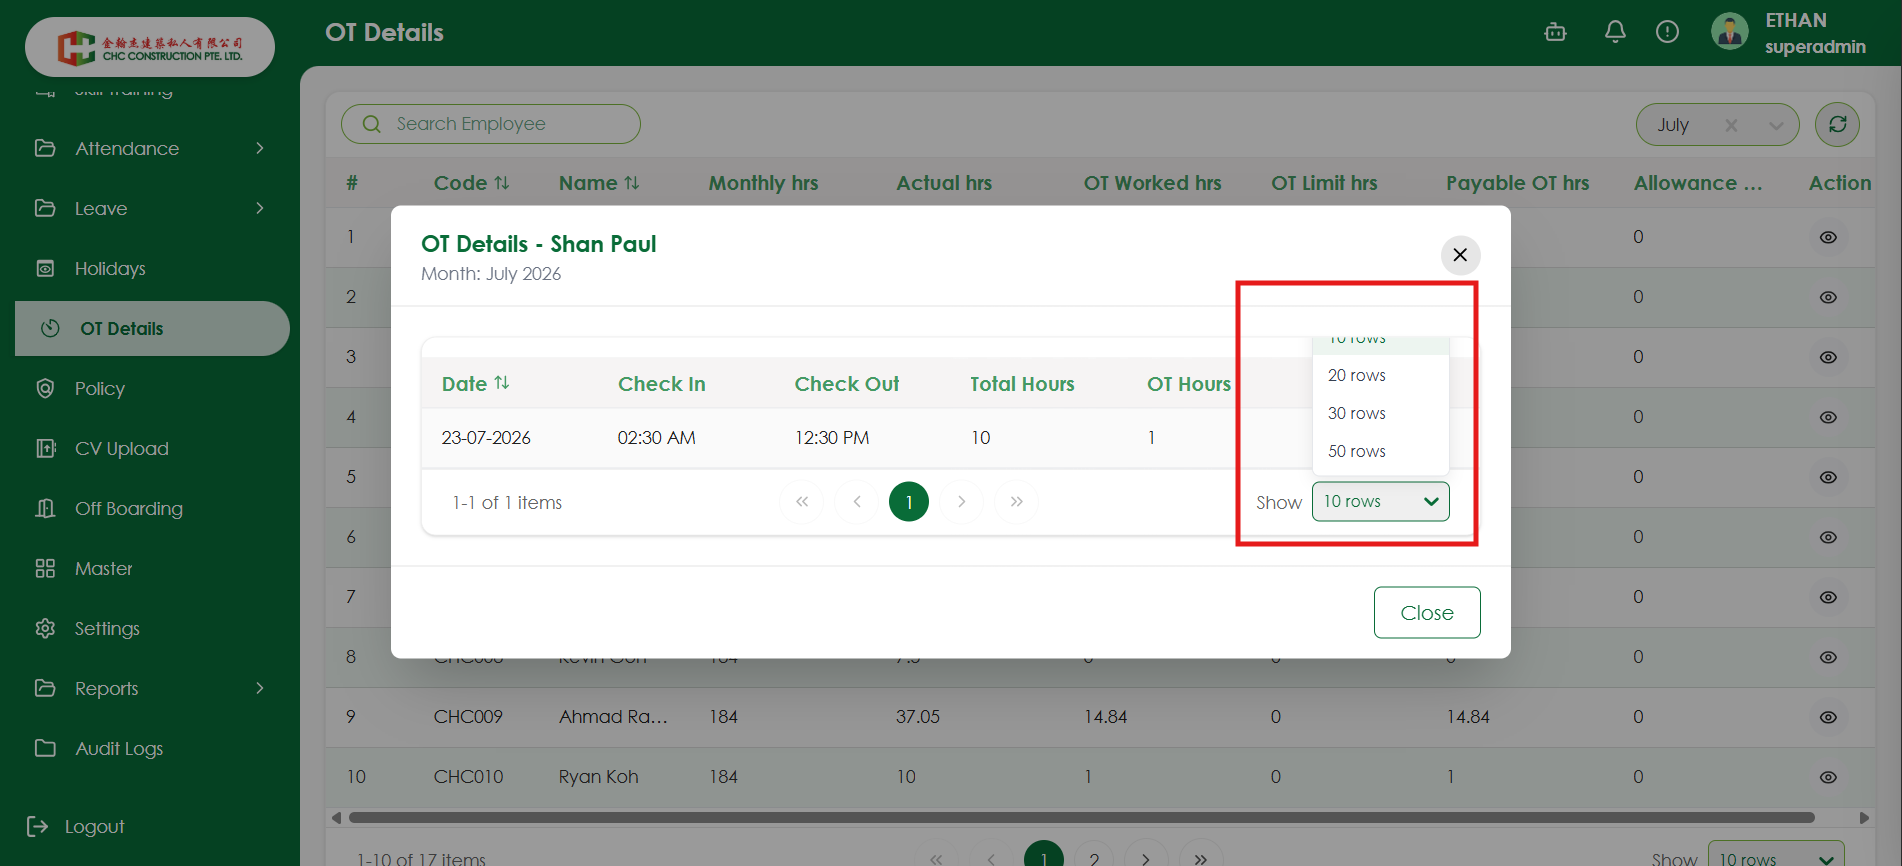Open the modal's 10 rows page size dropdown
Screen dimensions: 1902x866
tap(1380, 502)
